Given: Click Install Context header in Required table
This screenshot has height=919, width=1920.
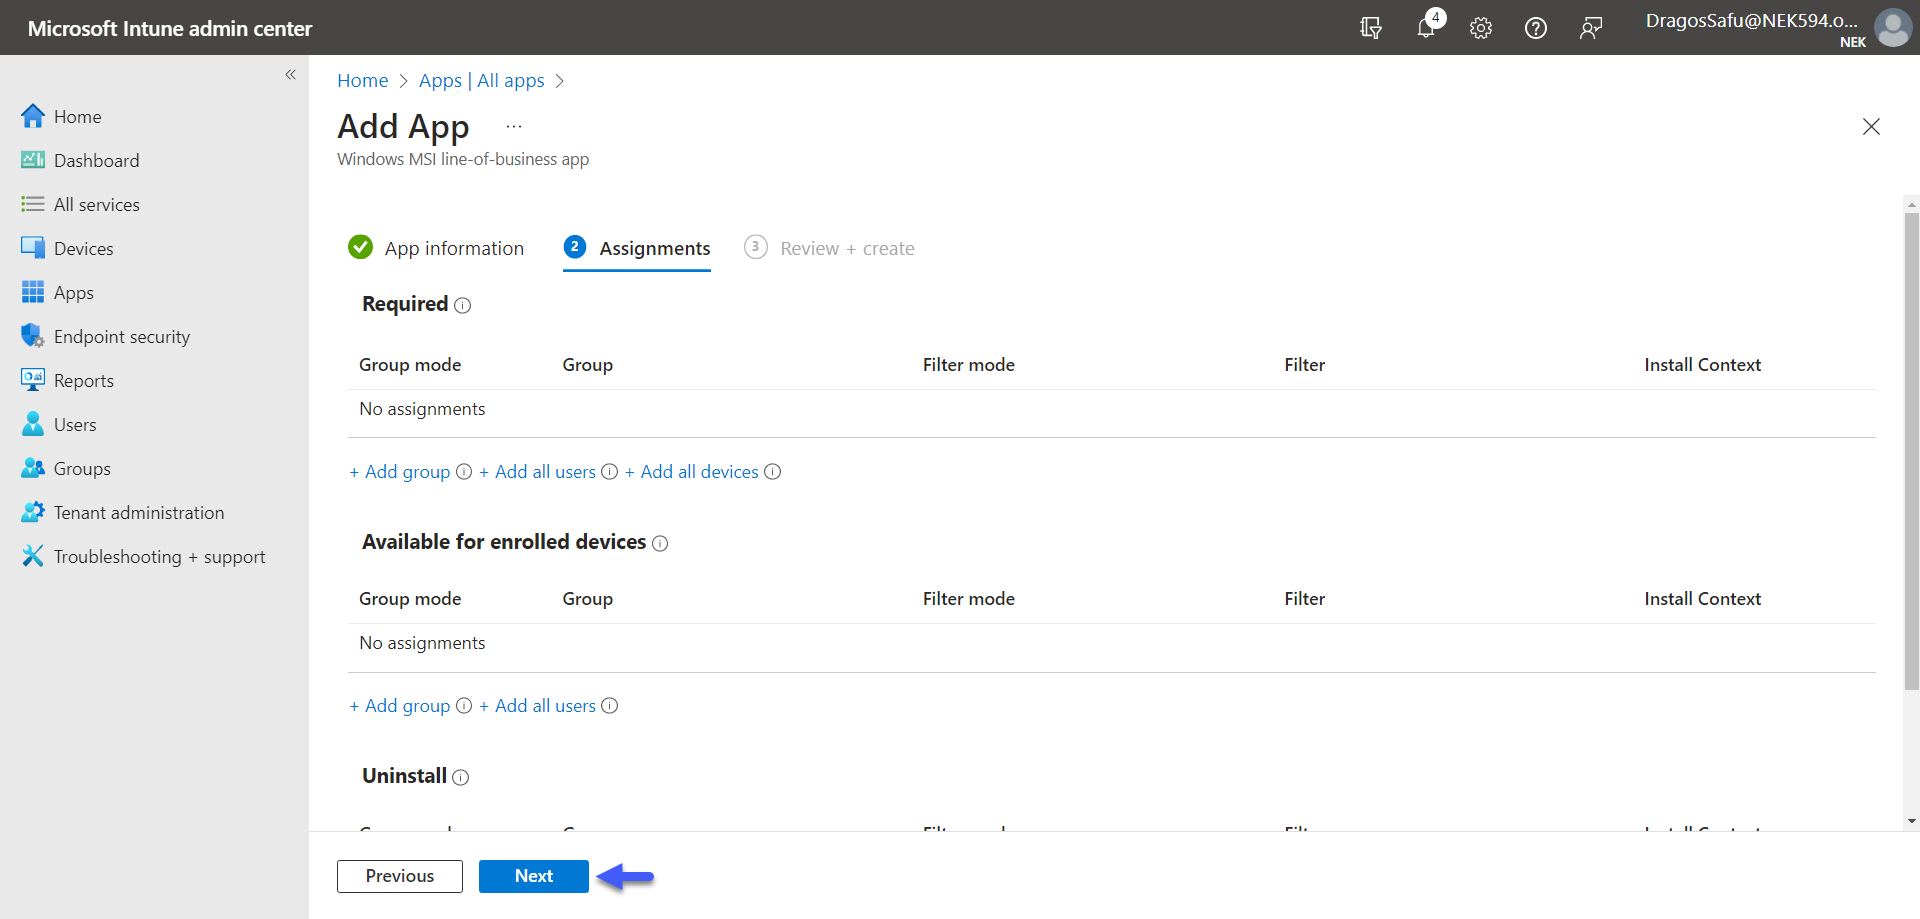Looking at the screenshot, I should 1703,365.
